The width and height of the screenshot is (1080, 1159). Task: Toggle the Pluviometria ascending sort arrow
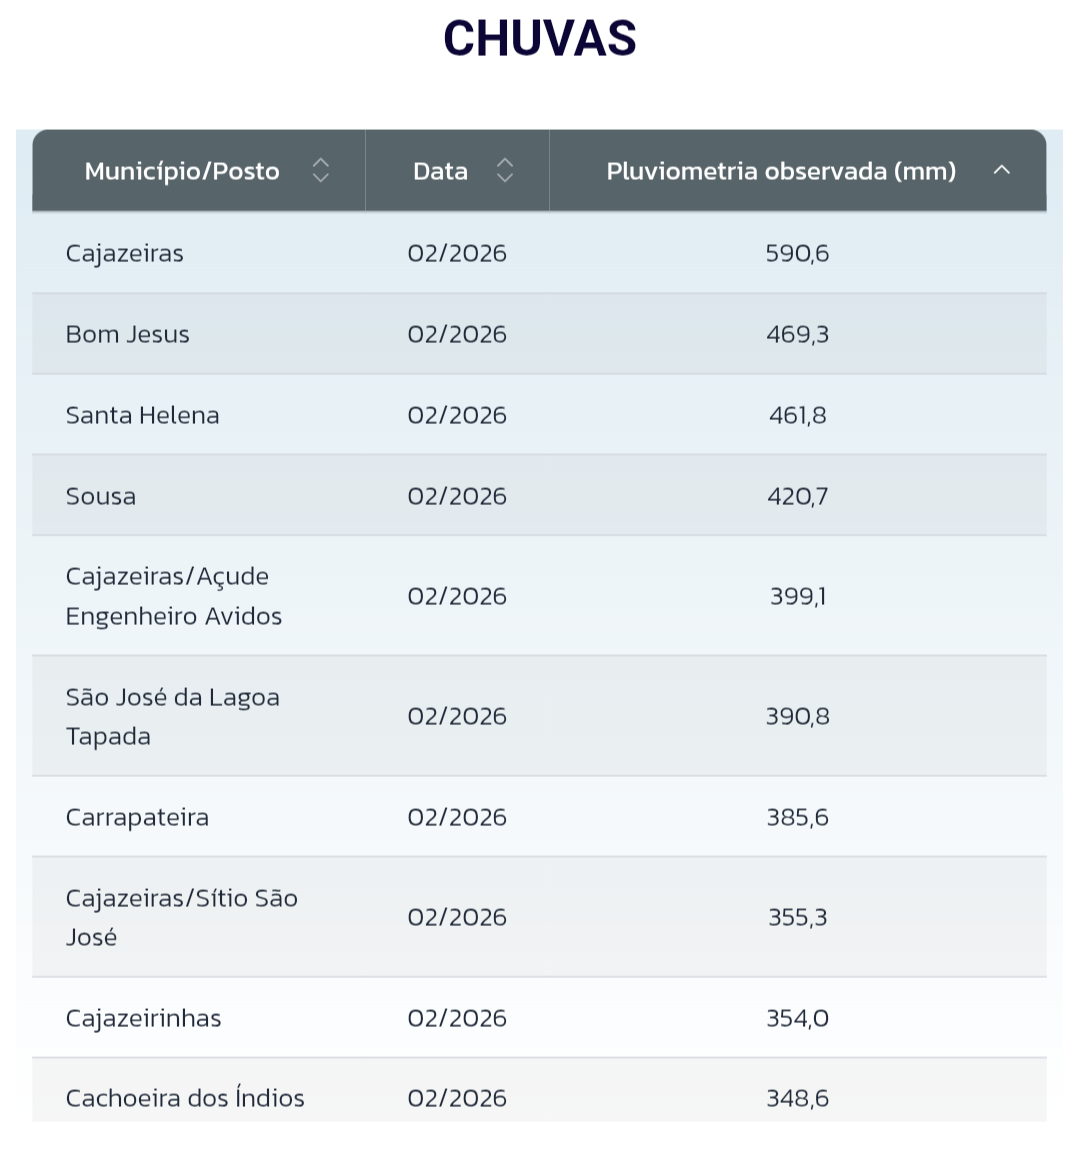[1002, 171]
